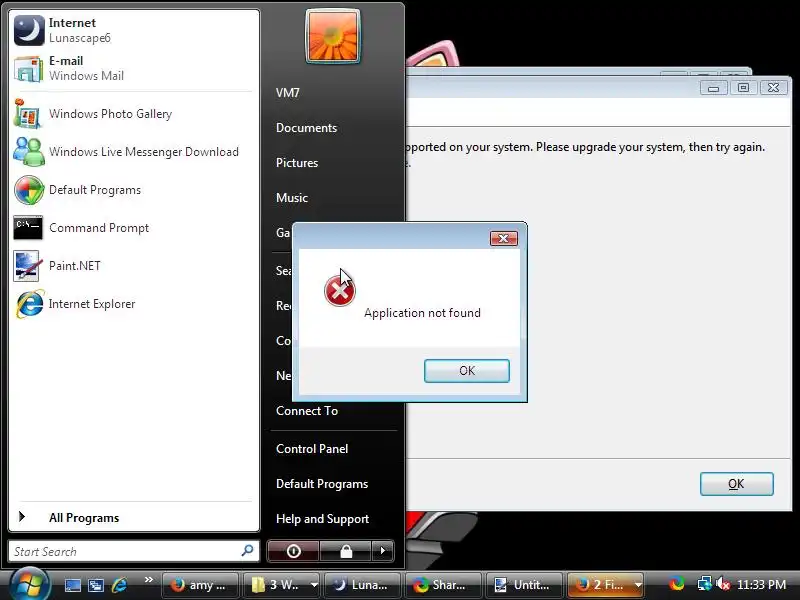Click the Chrome system tray icon
Viewport: 800px width, 600px height.
677,584
